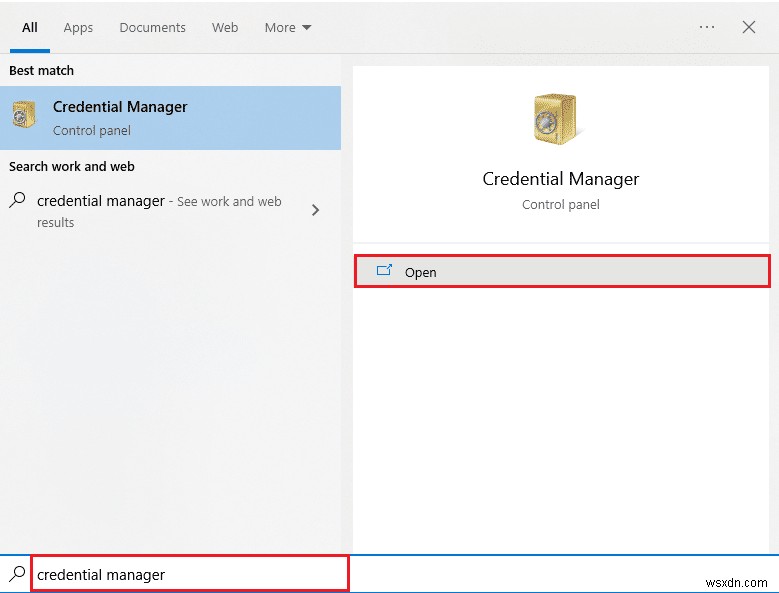Select the All tab
The width and height of the screenshot is (779, 593).
[x=30, y=27]
